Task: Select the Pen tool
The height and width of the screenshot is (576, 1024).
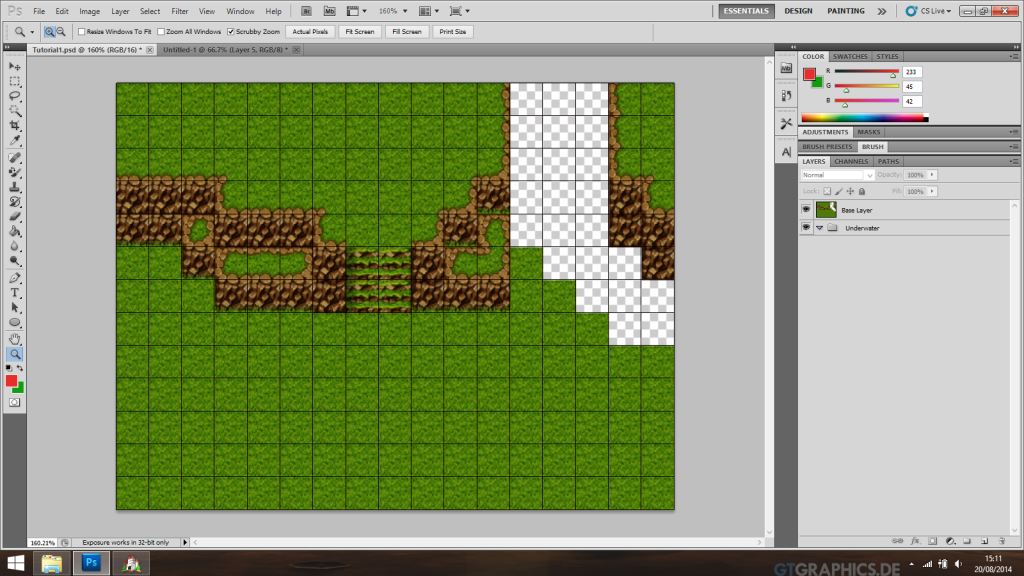Action: click(14, 278)
